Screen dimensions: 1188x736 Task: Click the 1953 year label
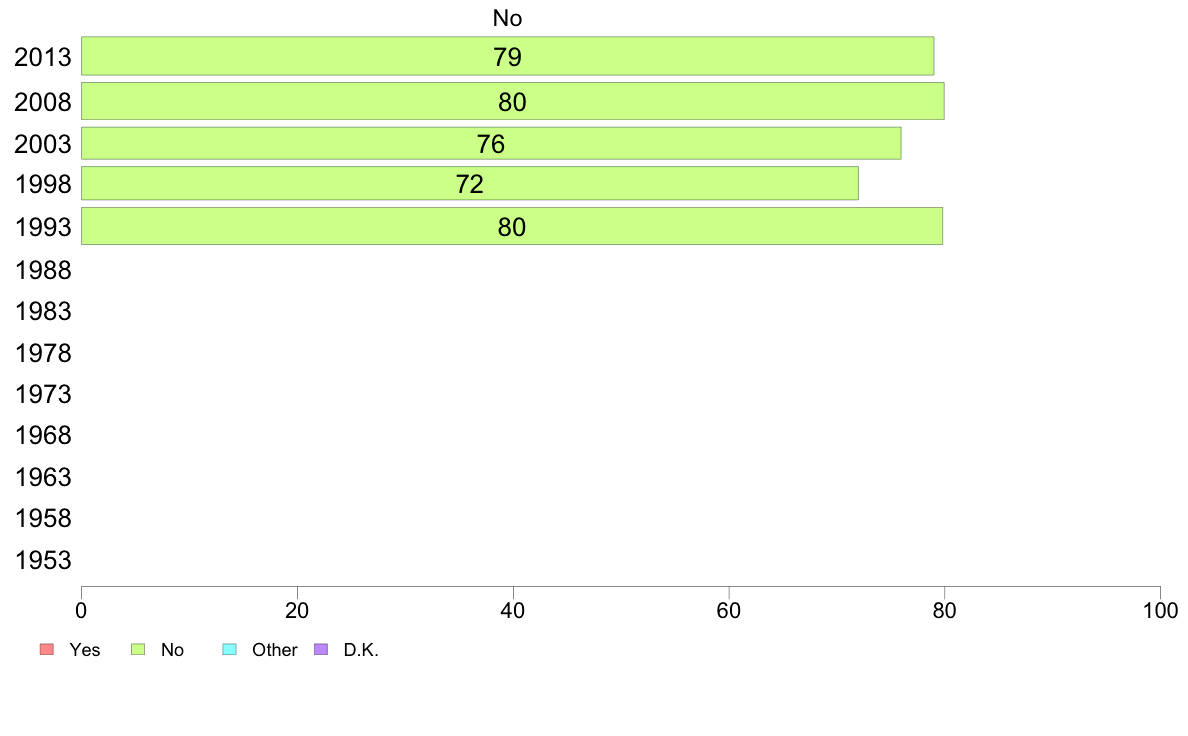coord(43,560)
